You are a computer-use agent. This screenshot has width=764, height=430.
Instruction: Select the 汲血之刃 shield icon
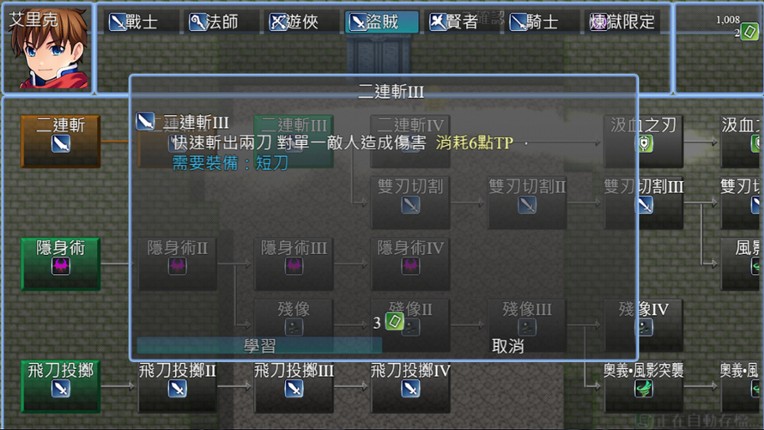pyautogui.click(x=644, y=144)
